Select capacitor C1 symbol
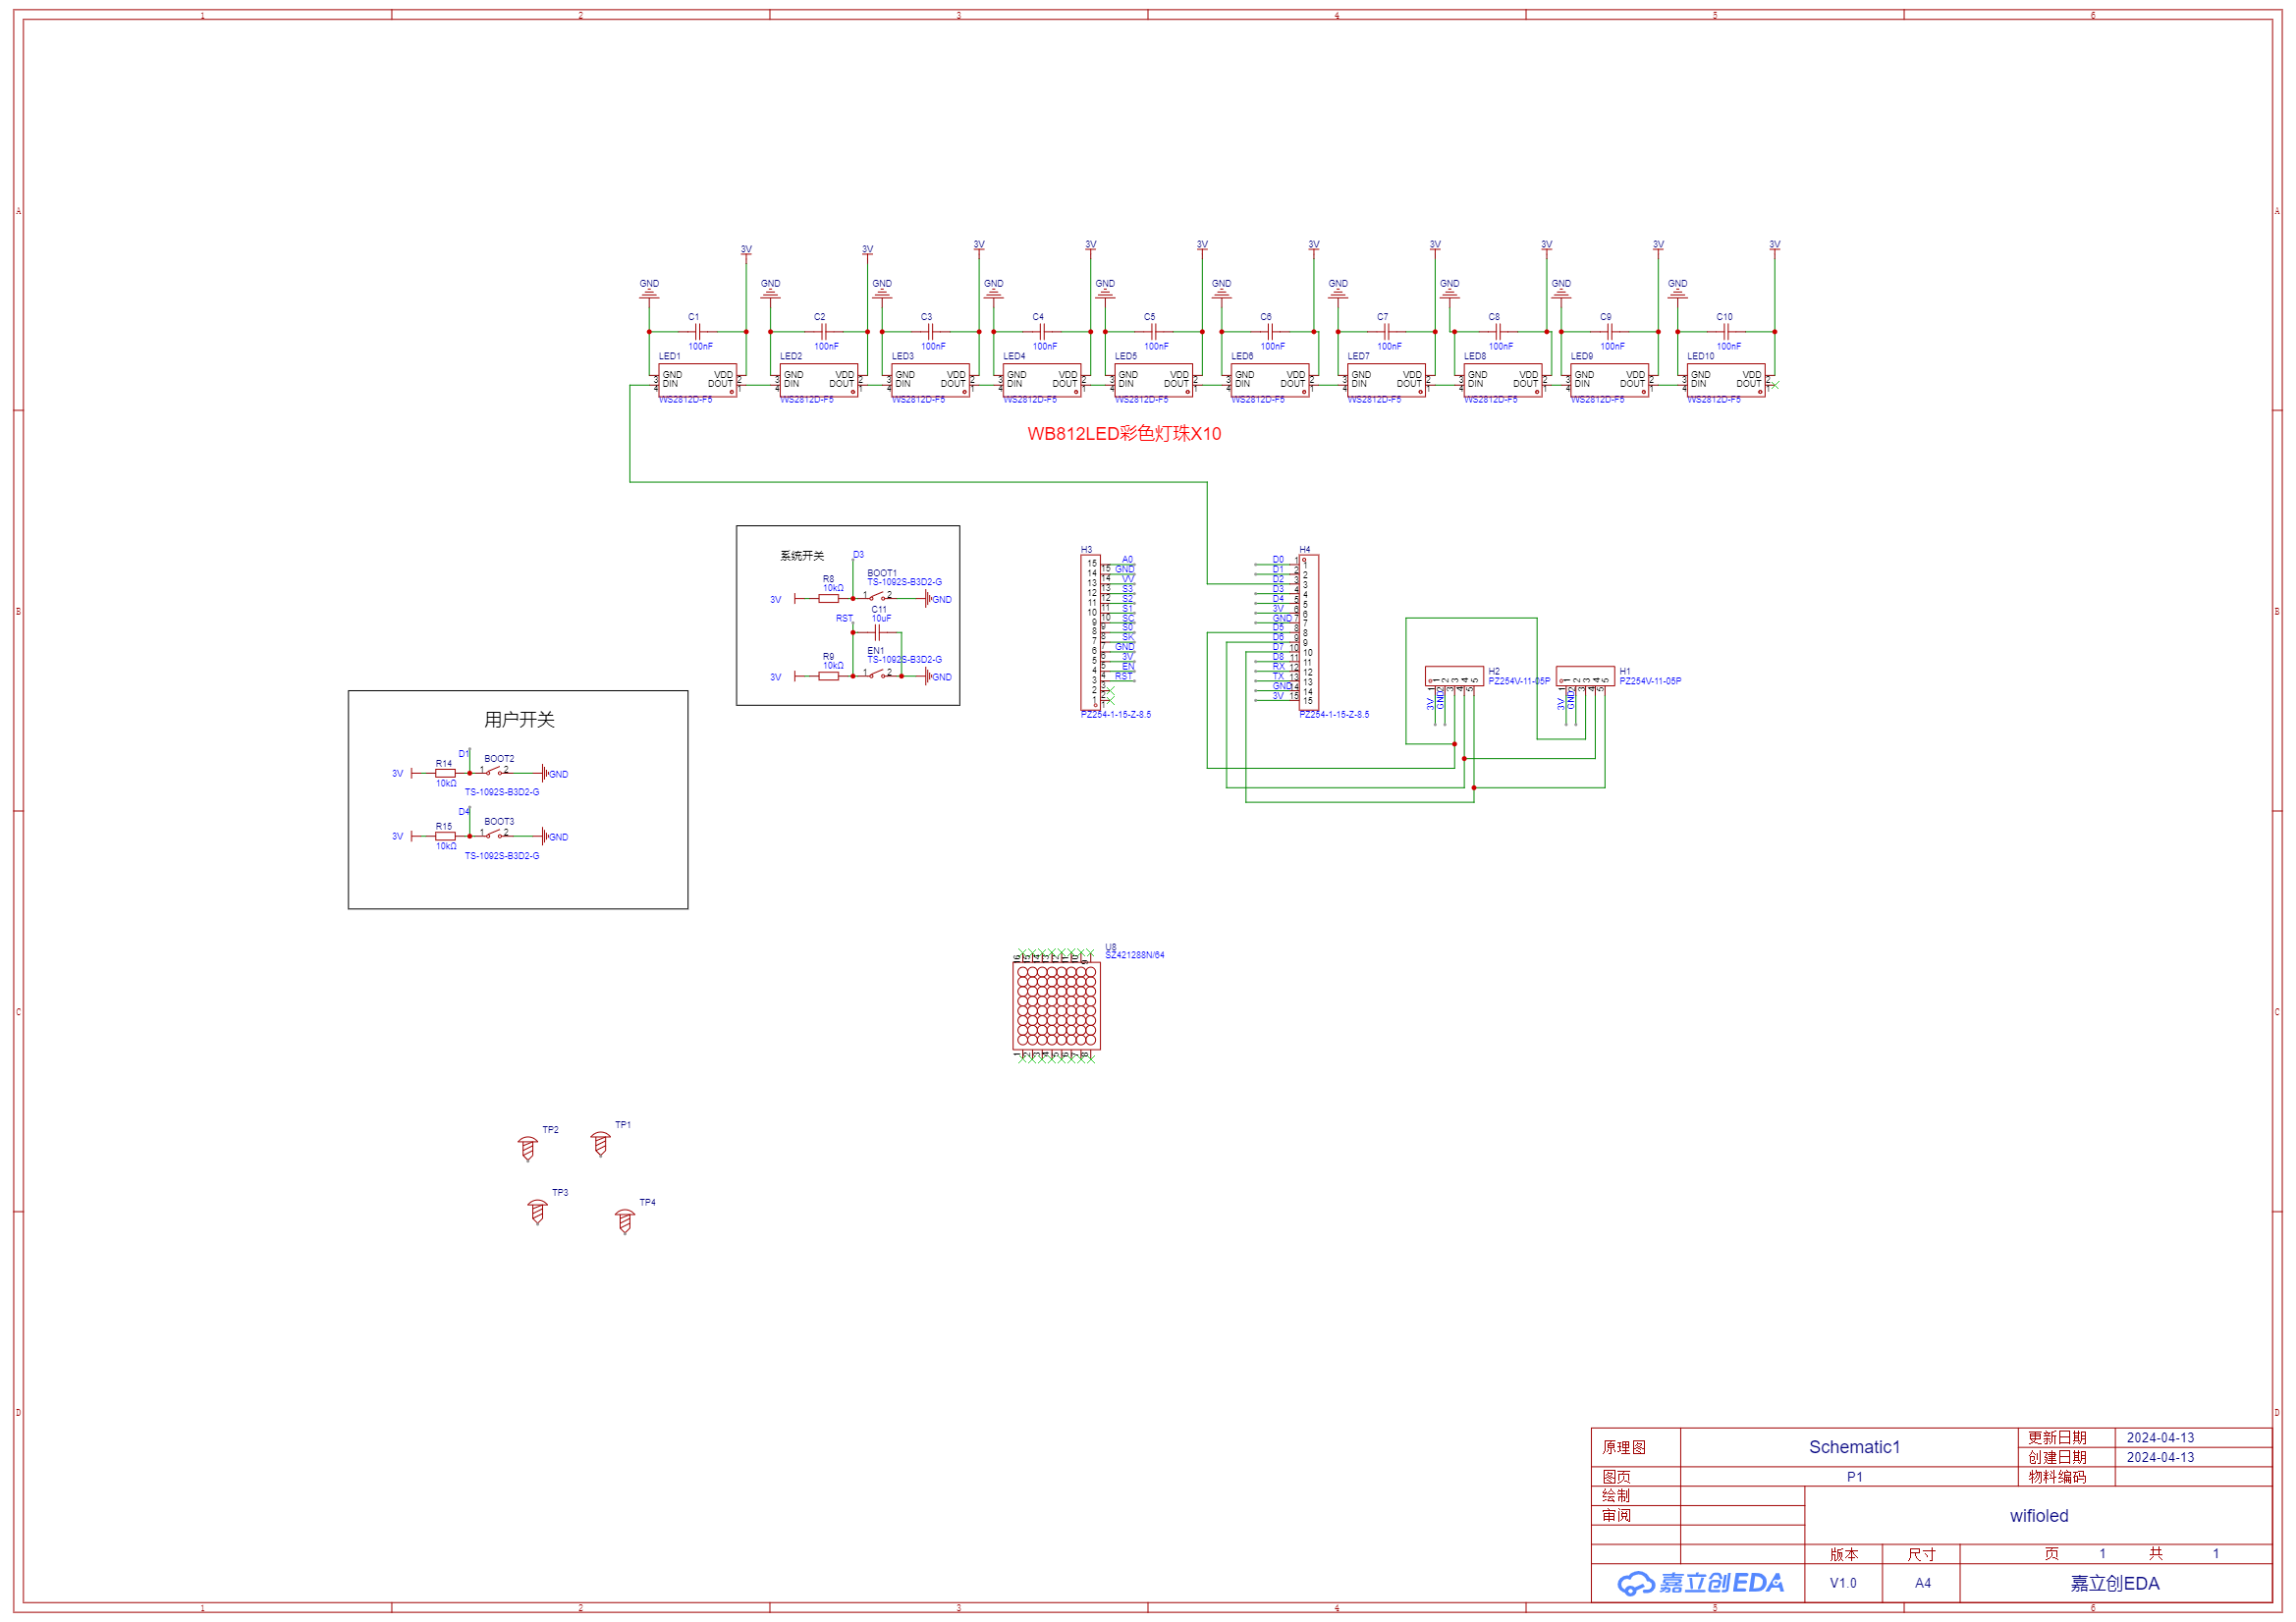The width and height of the screenshot is (2296, 1622). (698, 331)
